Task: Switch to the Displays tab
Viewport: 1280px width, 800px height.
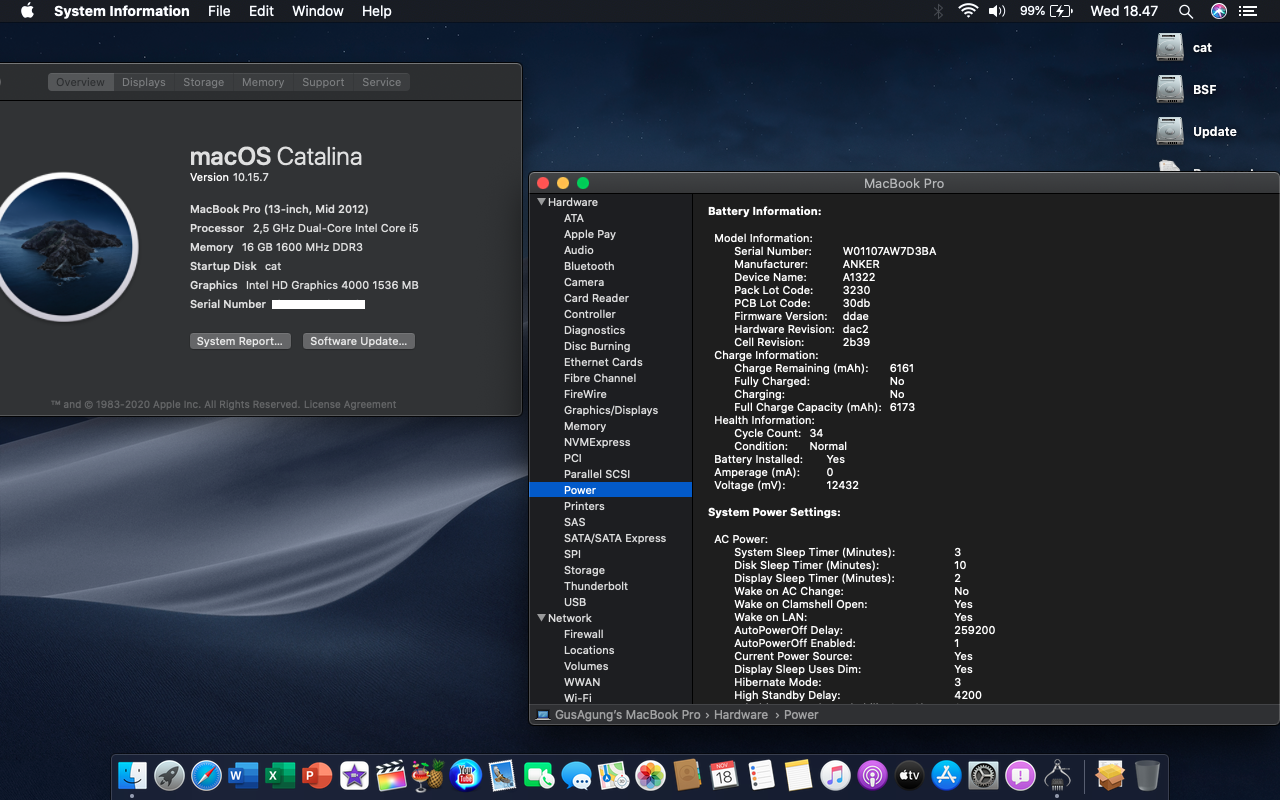Action: (x=144, y=82)
